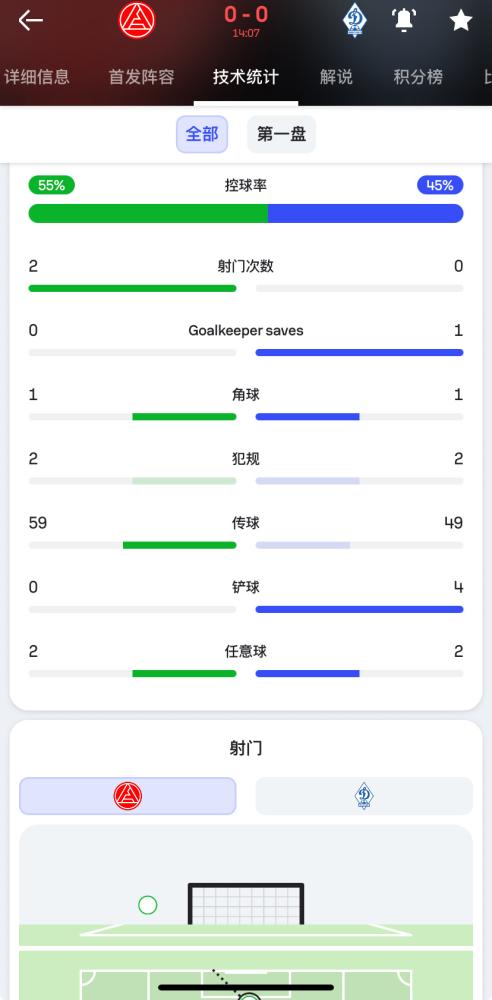The height and width of the screenshot is (1000, 492).
Task: Show shots for the blue away team
Action: [x=364, y=796]
